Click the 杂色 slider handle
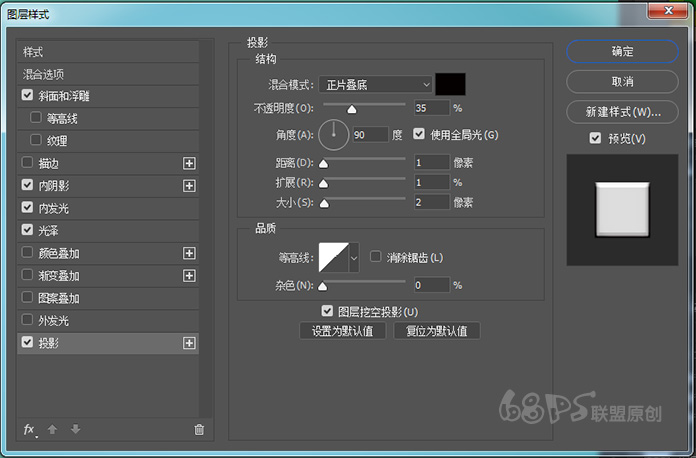The height and width of the screenshot is (458, 696). pyautogui.click(x=323, y=287)
